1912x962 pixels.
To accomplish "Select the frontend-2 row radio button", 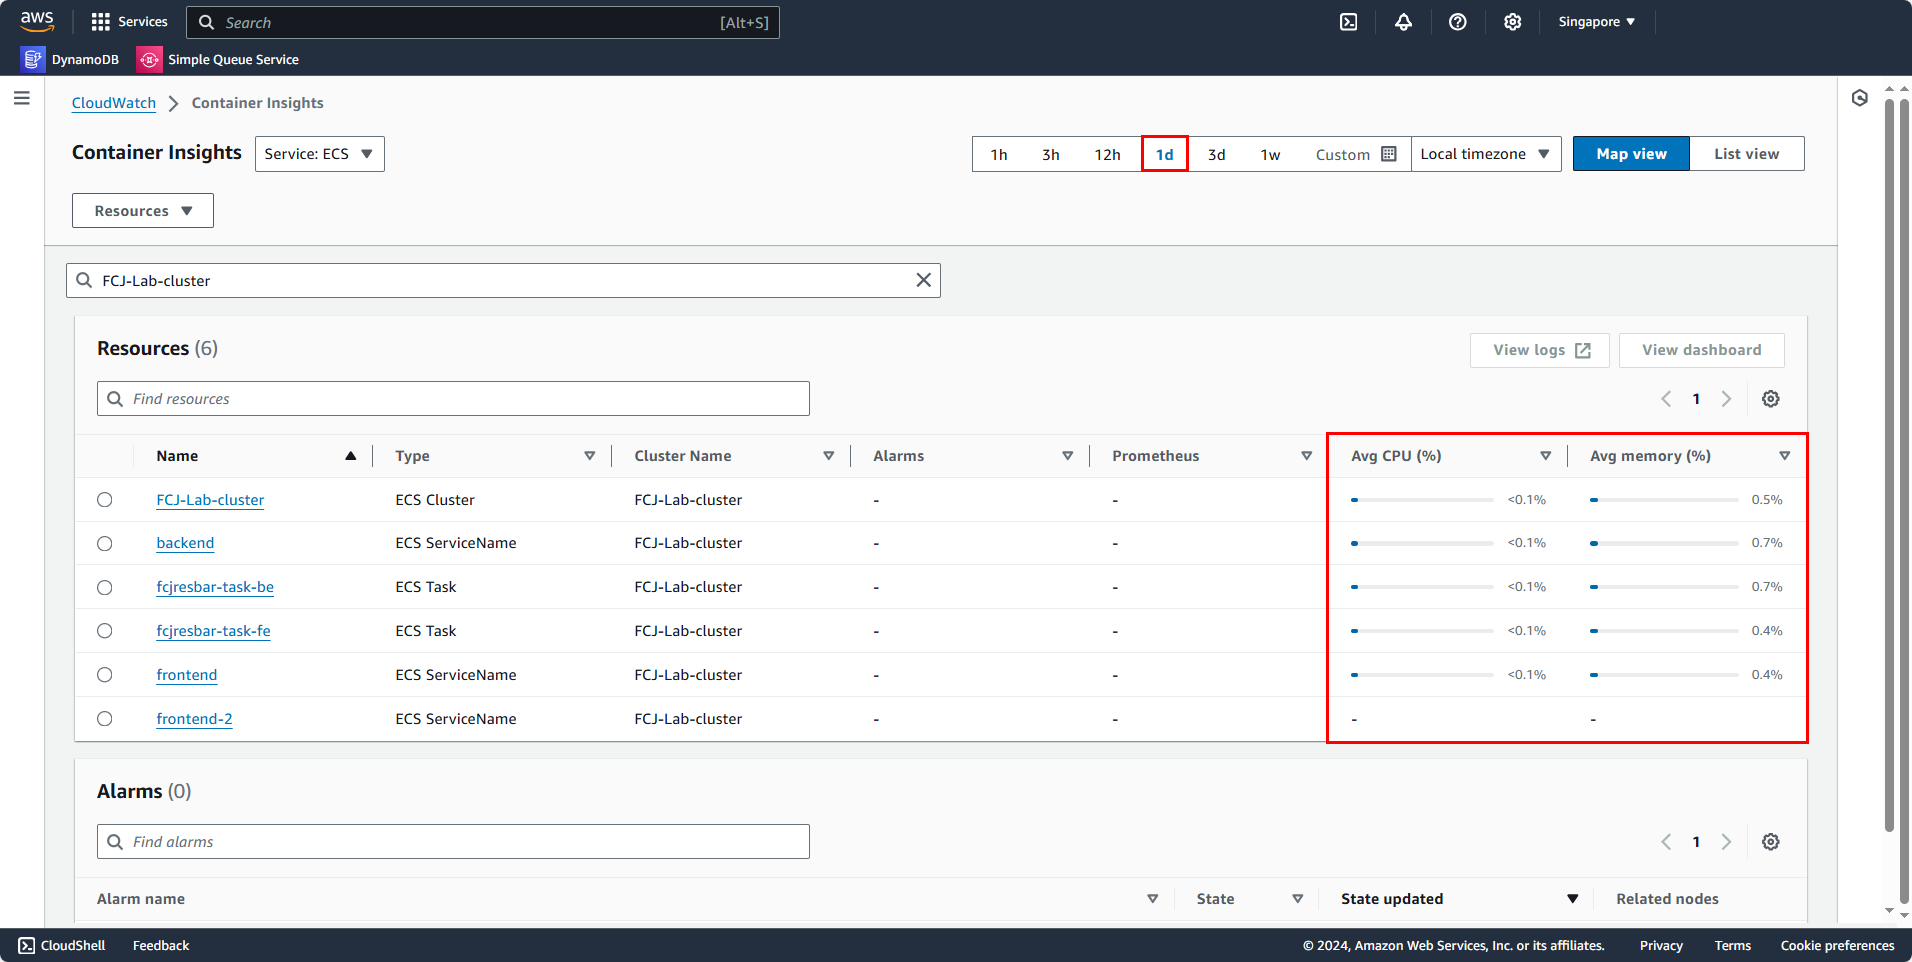I will pyautogui.click(x=105, y=719).
